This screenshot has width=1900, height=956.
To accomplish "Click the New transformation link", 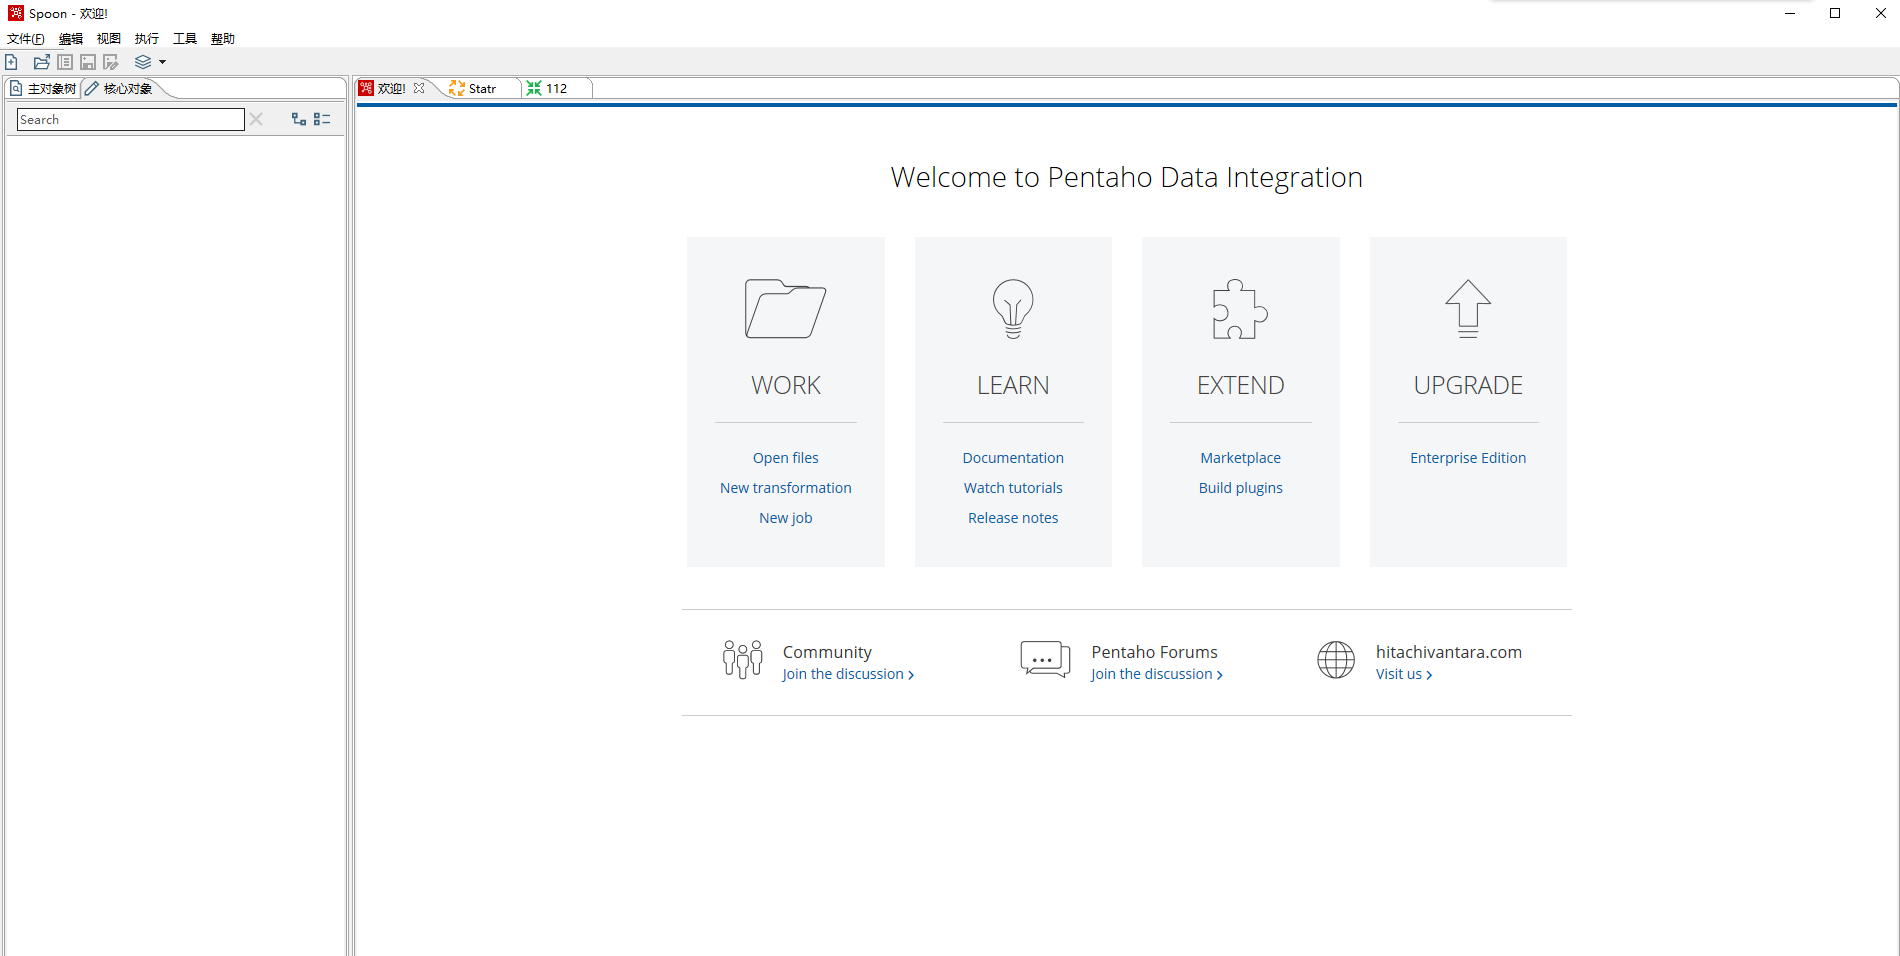I will 786,488.
